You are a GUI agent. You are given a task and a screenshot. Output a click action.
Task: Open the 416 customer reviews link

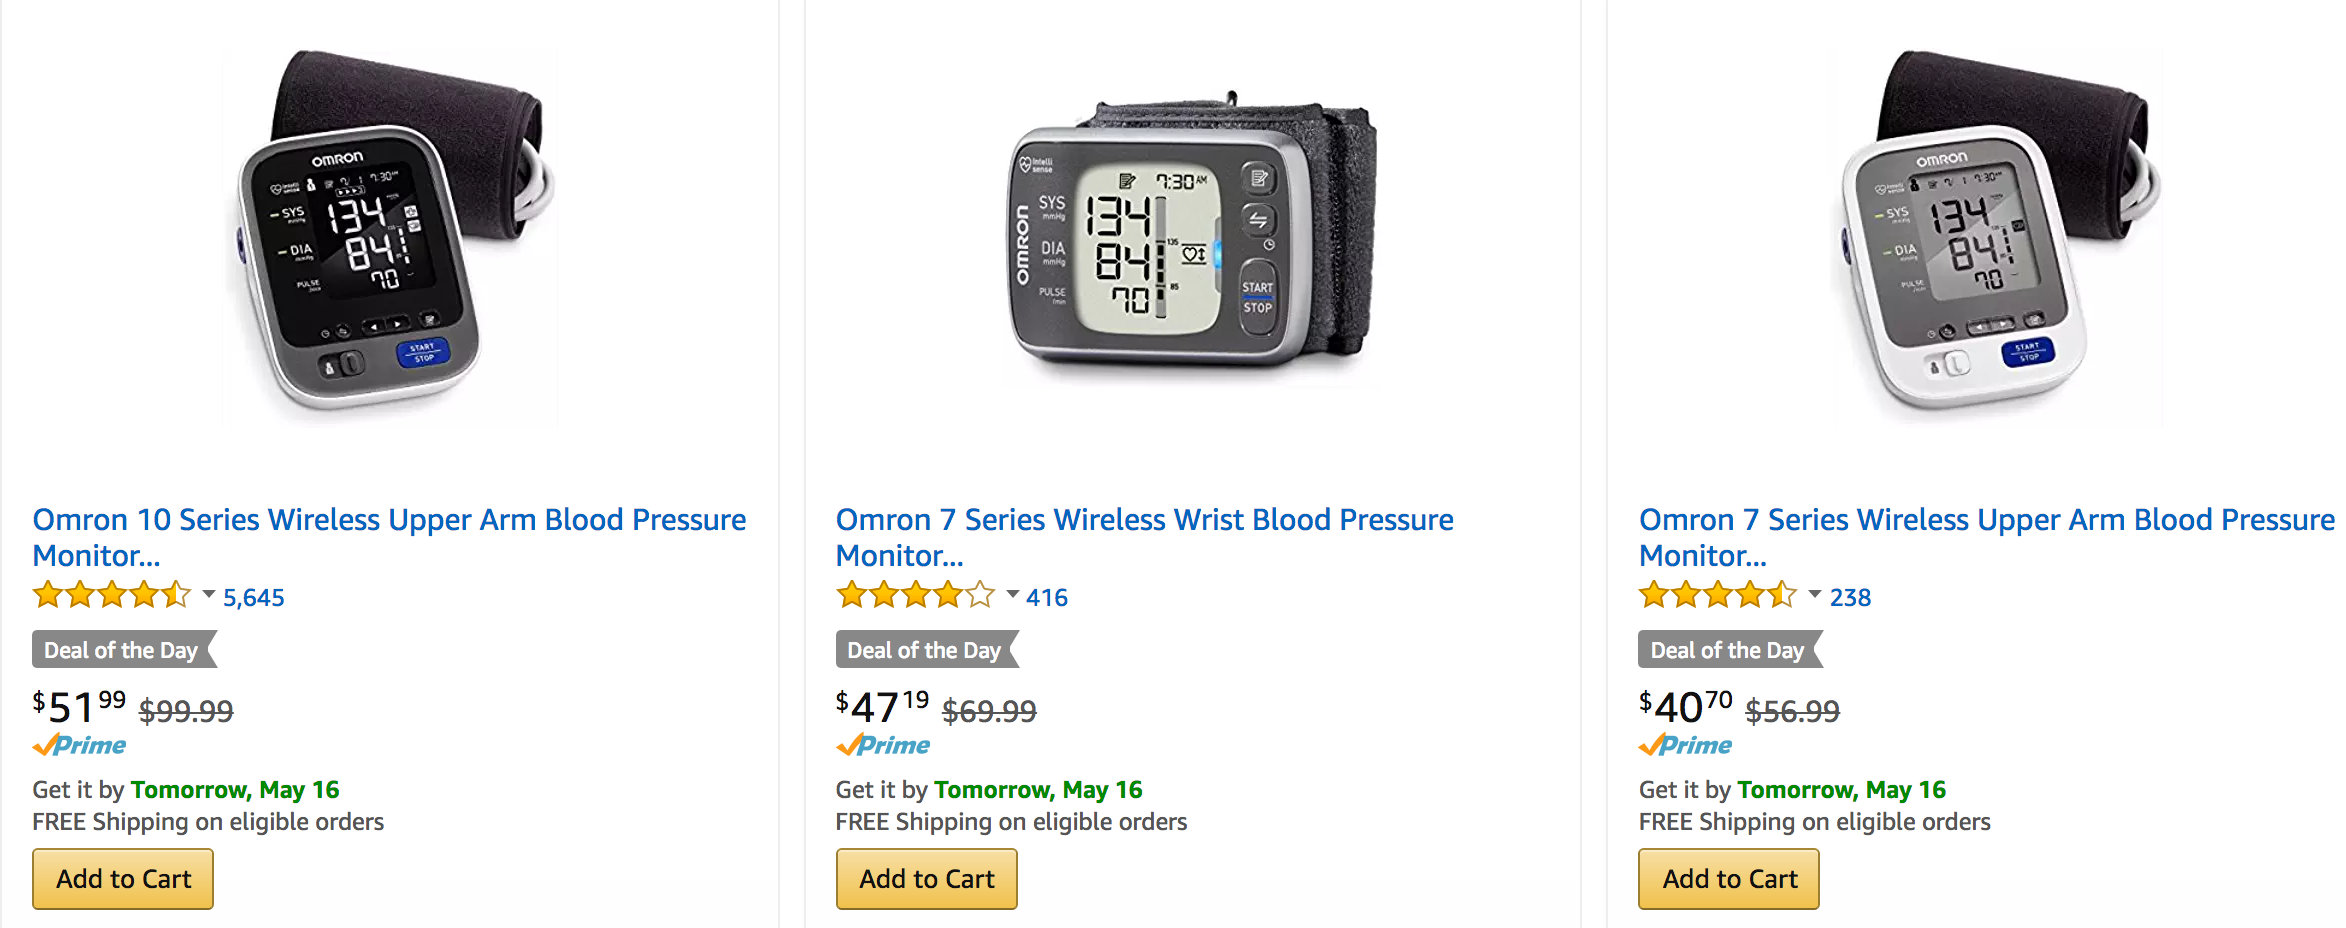1047,598
